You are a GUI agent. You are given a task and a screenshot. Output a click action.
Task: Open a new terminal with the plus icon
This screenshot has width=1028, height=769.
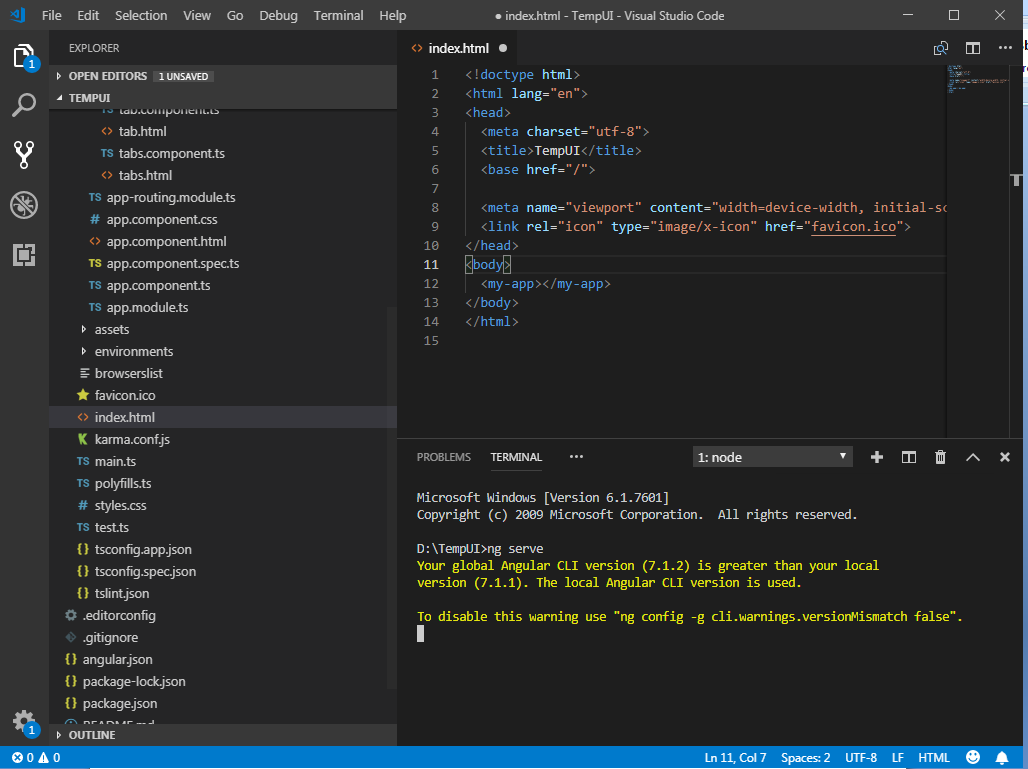877,457
